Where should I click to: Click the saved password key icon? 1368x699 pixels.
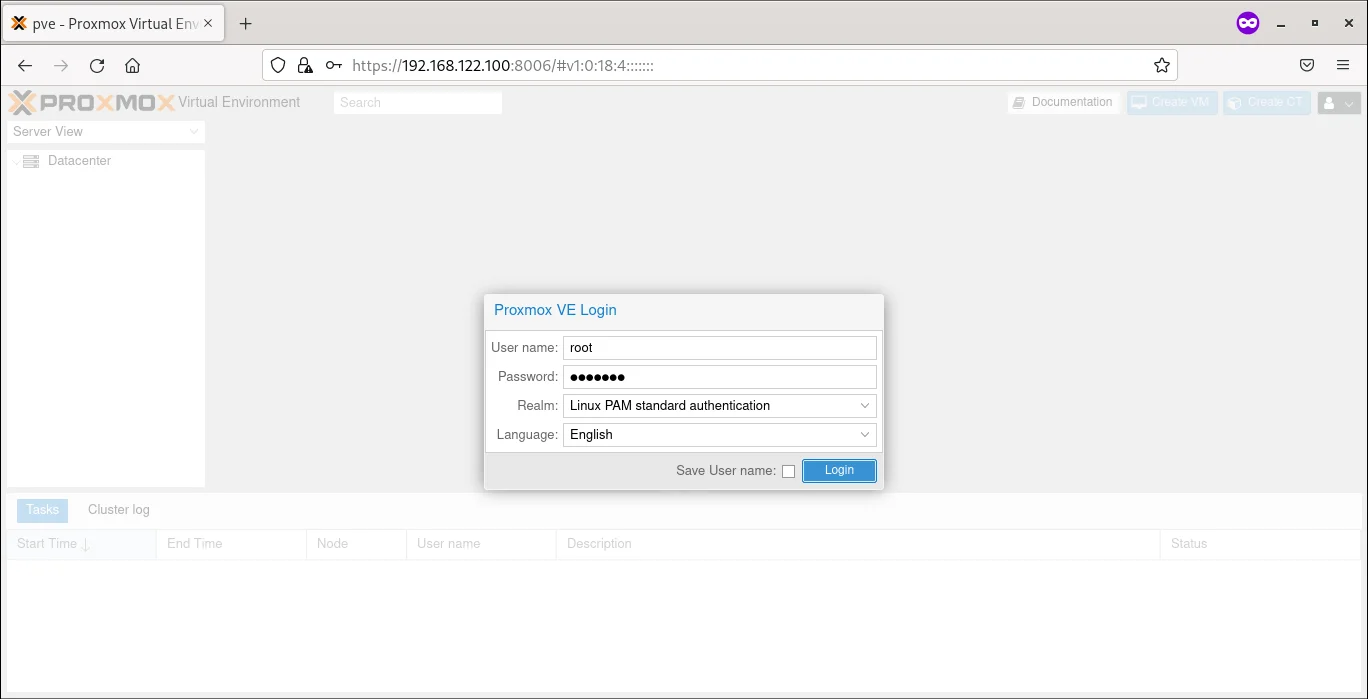(x=334, y=65)
